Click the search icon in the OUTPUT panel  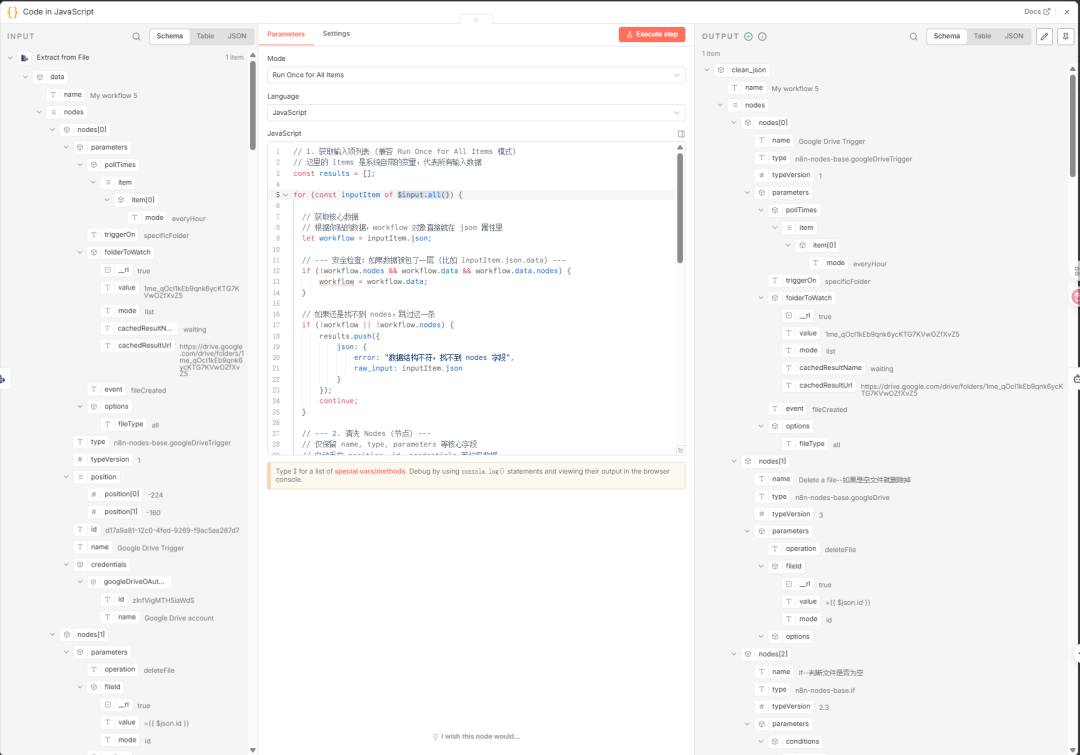pyautogui.click(x=913, y=36)
